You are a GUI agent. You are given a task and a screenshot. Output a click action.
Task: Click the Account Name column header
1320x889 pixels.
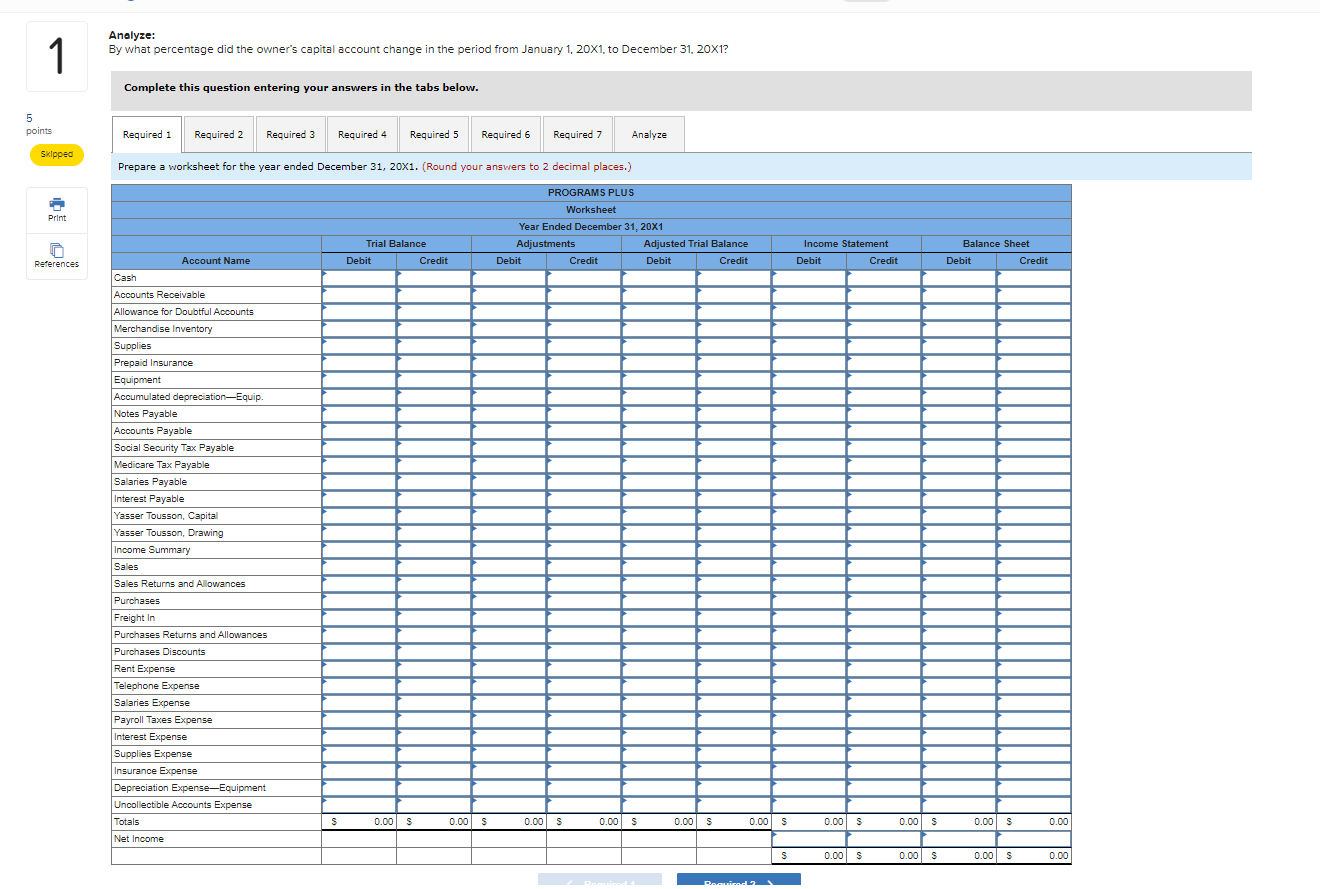tap(216, 261)
